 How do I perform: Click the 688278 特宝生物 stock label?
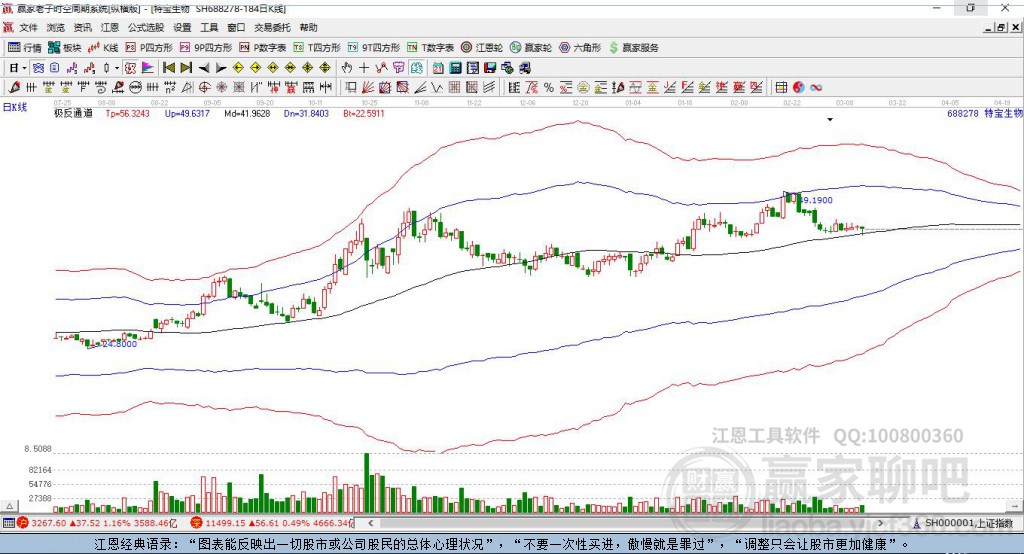[985, 114]
